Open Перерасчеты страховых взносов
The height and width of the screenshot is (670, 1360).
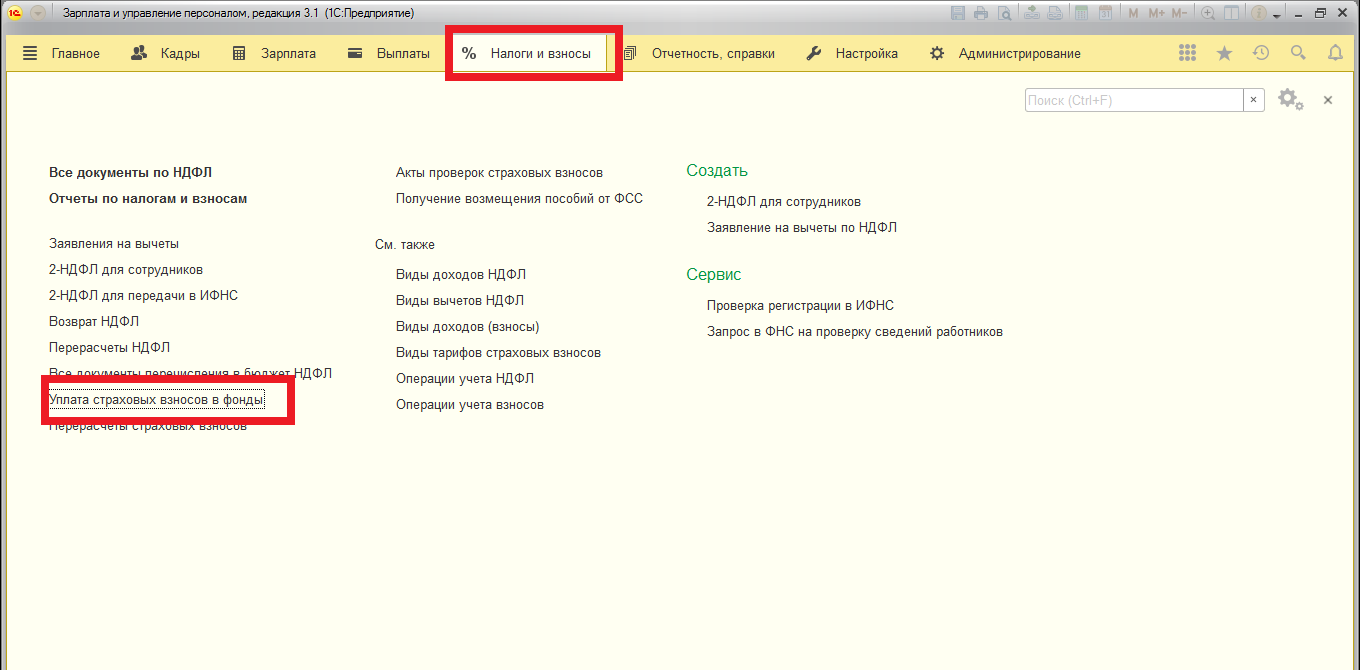[148, 425]
